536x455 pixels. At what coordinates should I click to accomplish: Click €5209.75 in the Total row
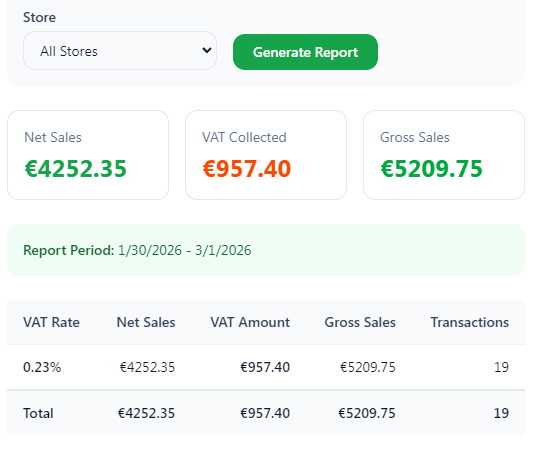pyautogui.click(x=367, y=413)
